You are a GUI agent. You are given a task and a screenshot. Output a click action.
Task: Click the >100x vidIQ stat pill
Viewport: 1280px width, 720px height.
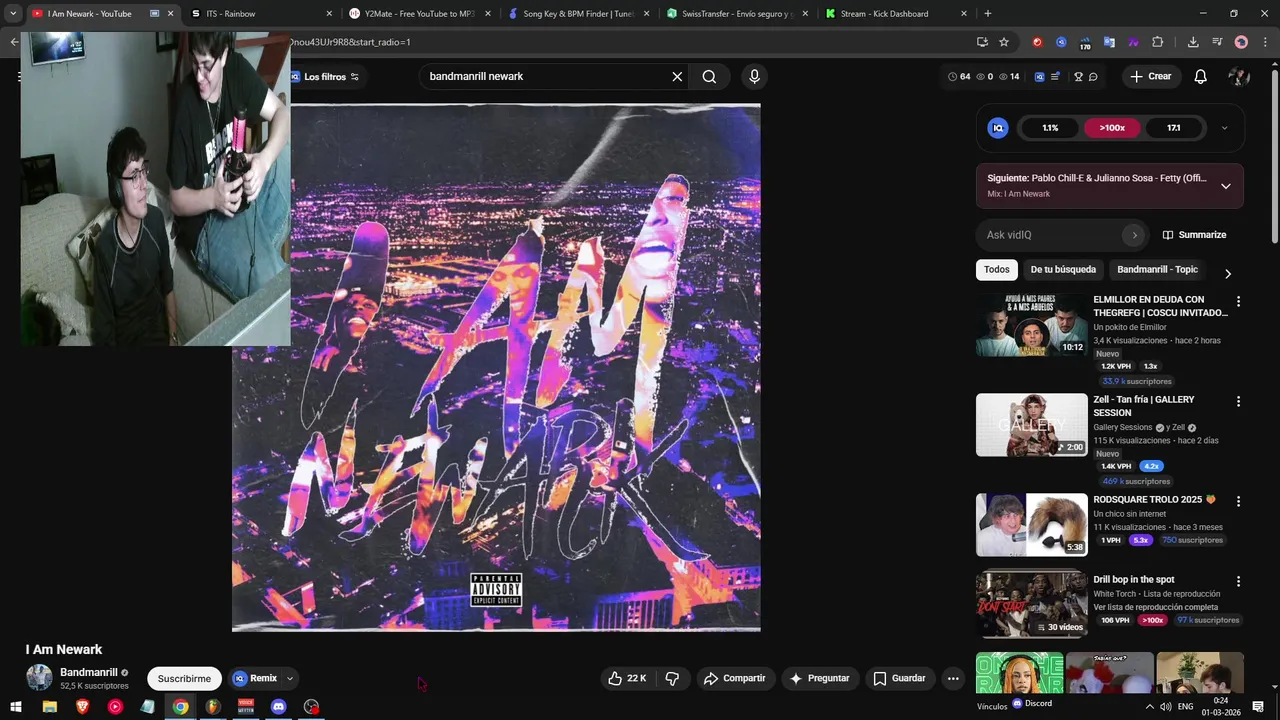1112,128
